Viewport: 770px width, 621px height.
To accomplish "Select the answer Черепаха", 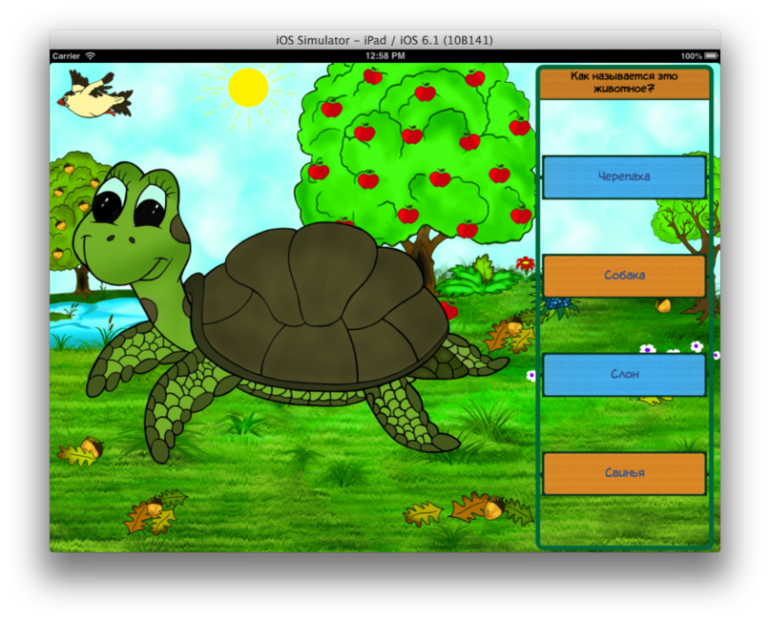I will tap(624, 177).
